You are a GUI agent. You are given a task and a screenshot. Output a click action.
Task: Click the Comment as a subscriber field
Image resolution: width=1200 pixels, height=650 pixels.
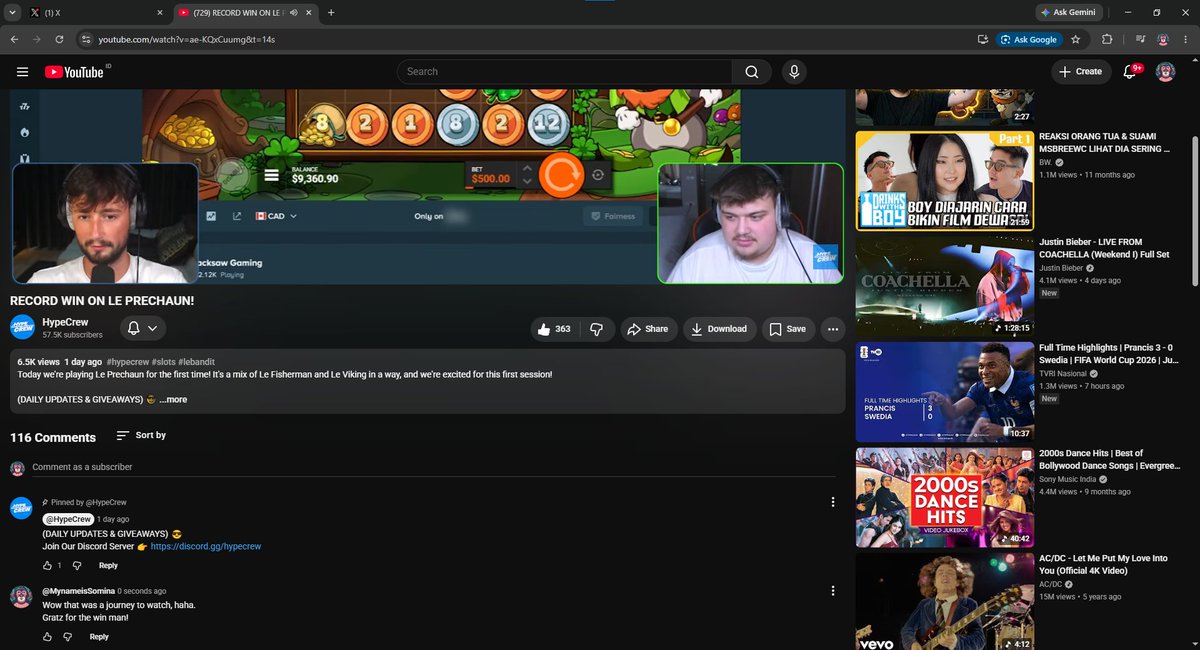coord(432,467)
